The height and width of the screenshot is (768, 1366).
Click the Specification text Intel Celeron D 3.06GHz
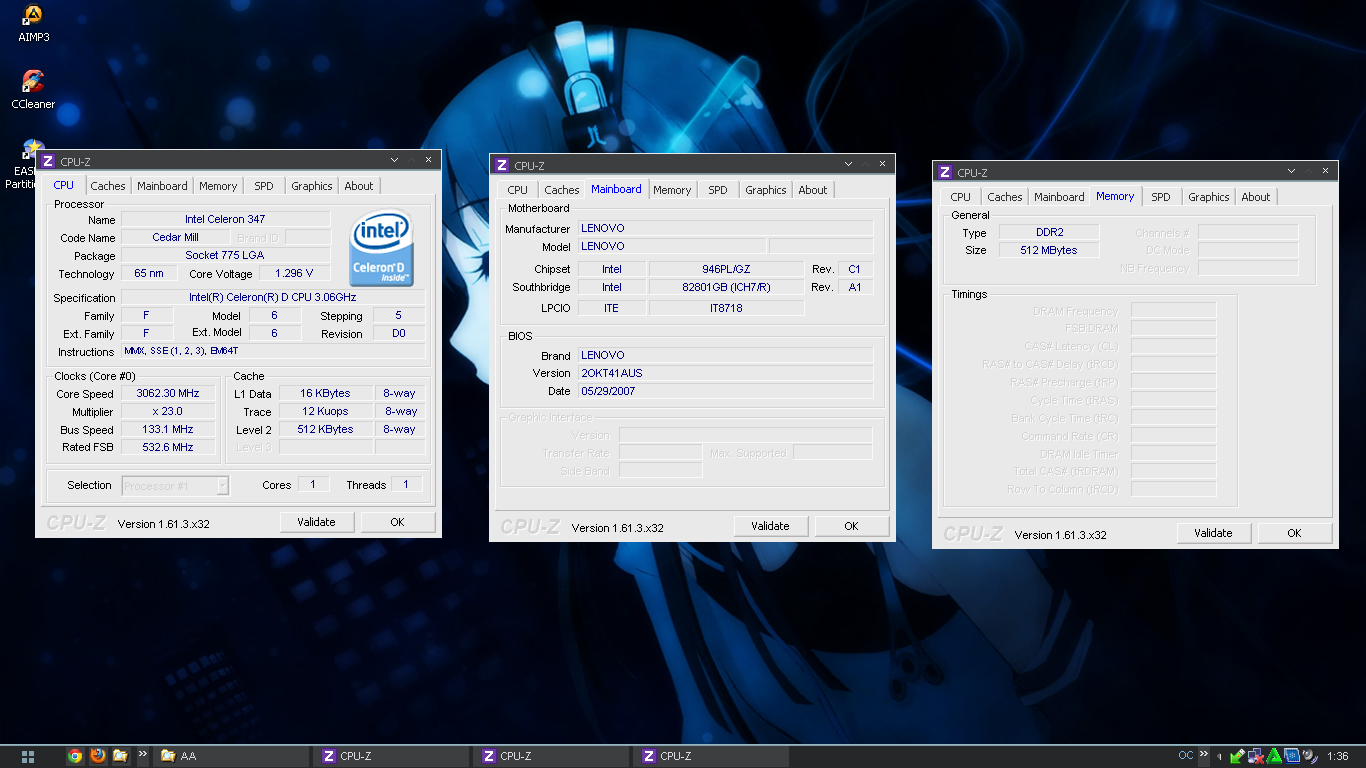pos(273,297)
